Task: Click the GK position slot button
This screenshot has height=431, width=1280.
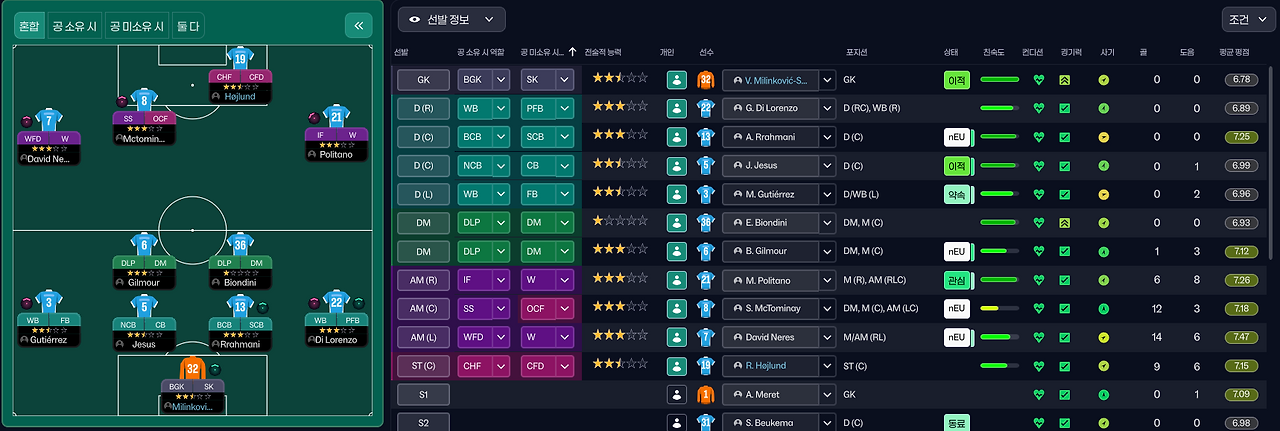Action: [x=422, y=79]
